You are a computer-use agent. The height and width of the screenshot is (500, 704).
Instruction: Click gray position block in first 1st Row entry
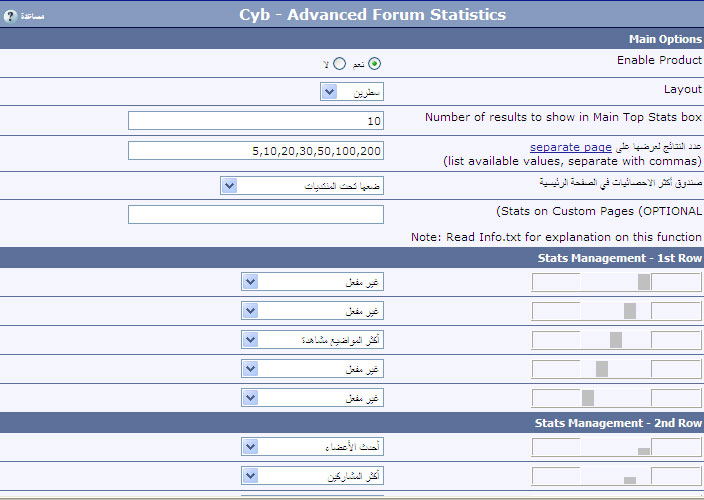(x=644, y=282)
